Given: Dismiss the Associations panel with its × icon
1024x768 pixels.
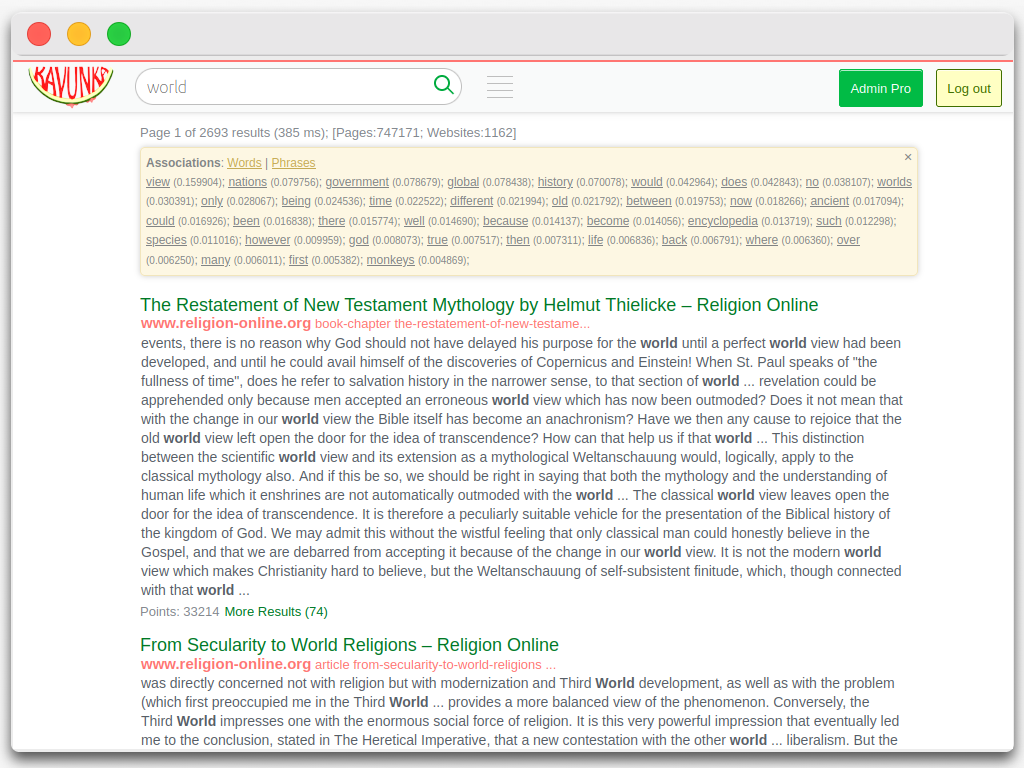Looking at the screenshot, I should [908, 157].
